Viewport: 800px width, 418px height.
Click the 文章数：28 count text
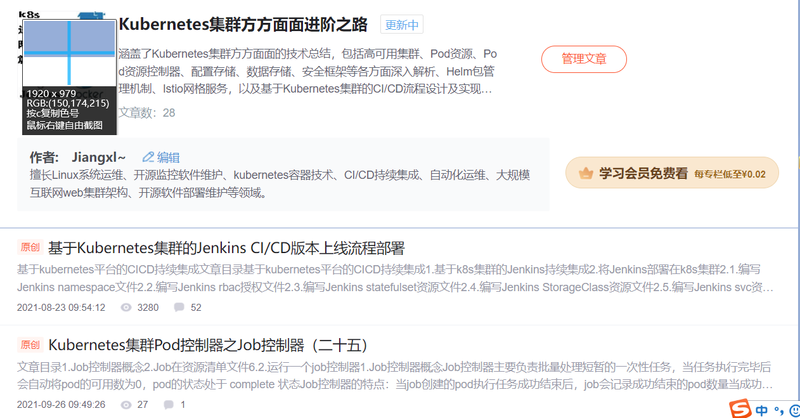click(146, 113)
